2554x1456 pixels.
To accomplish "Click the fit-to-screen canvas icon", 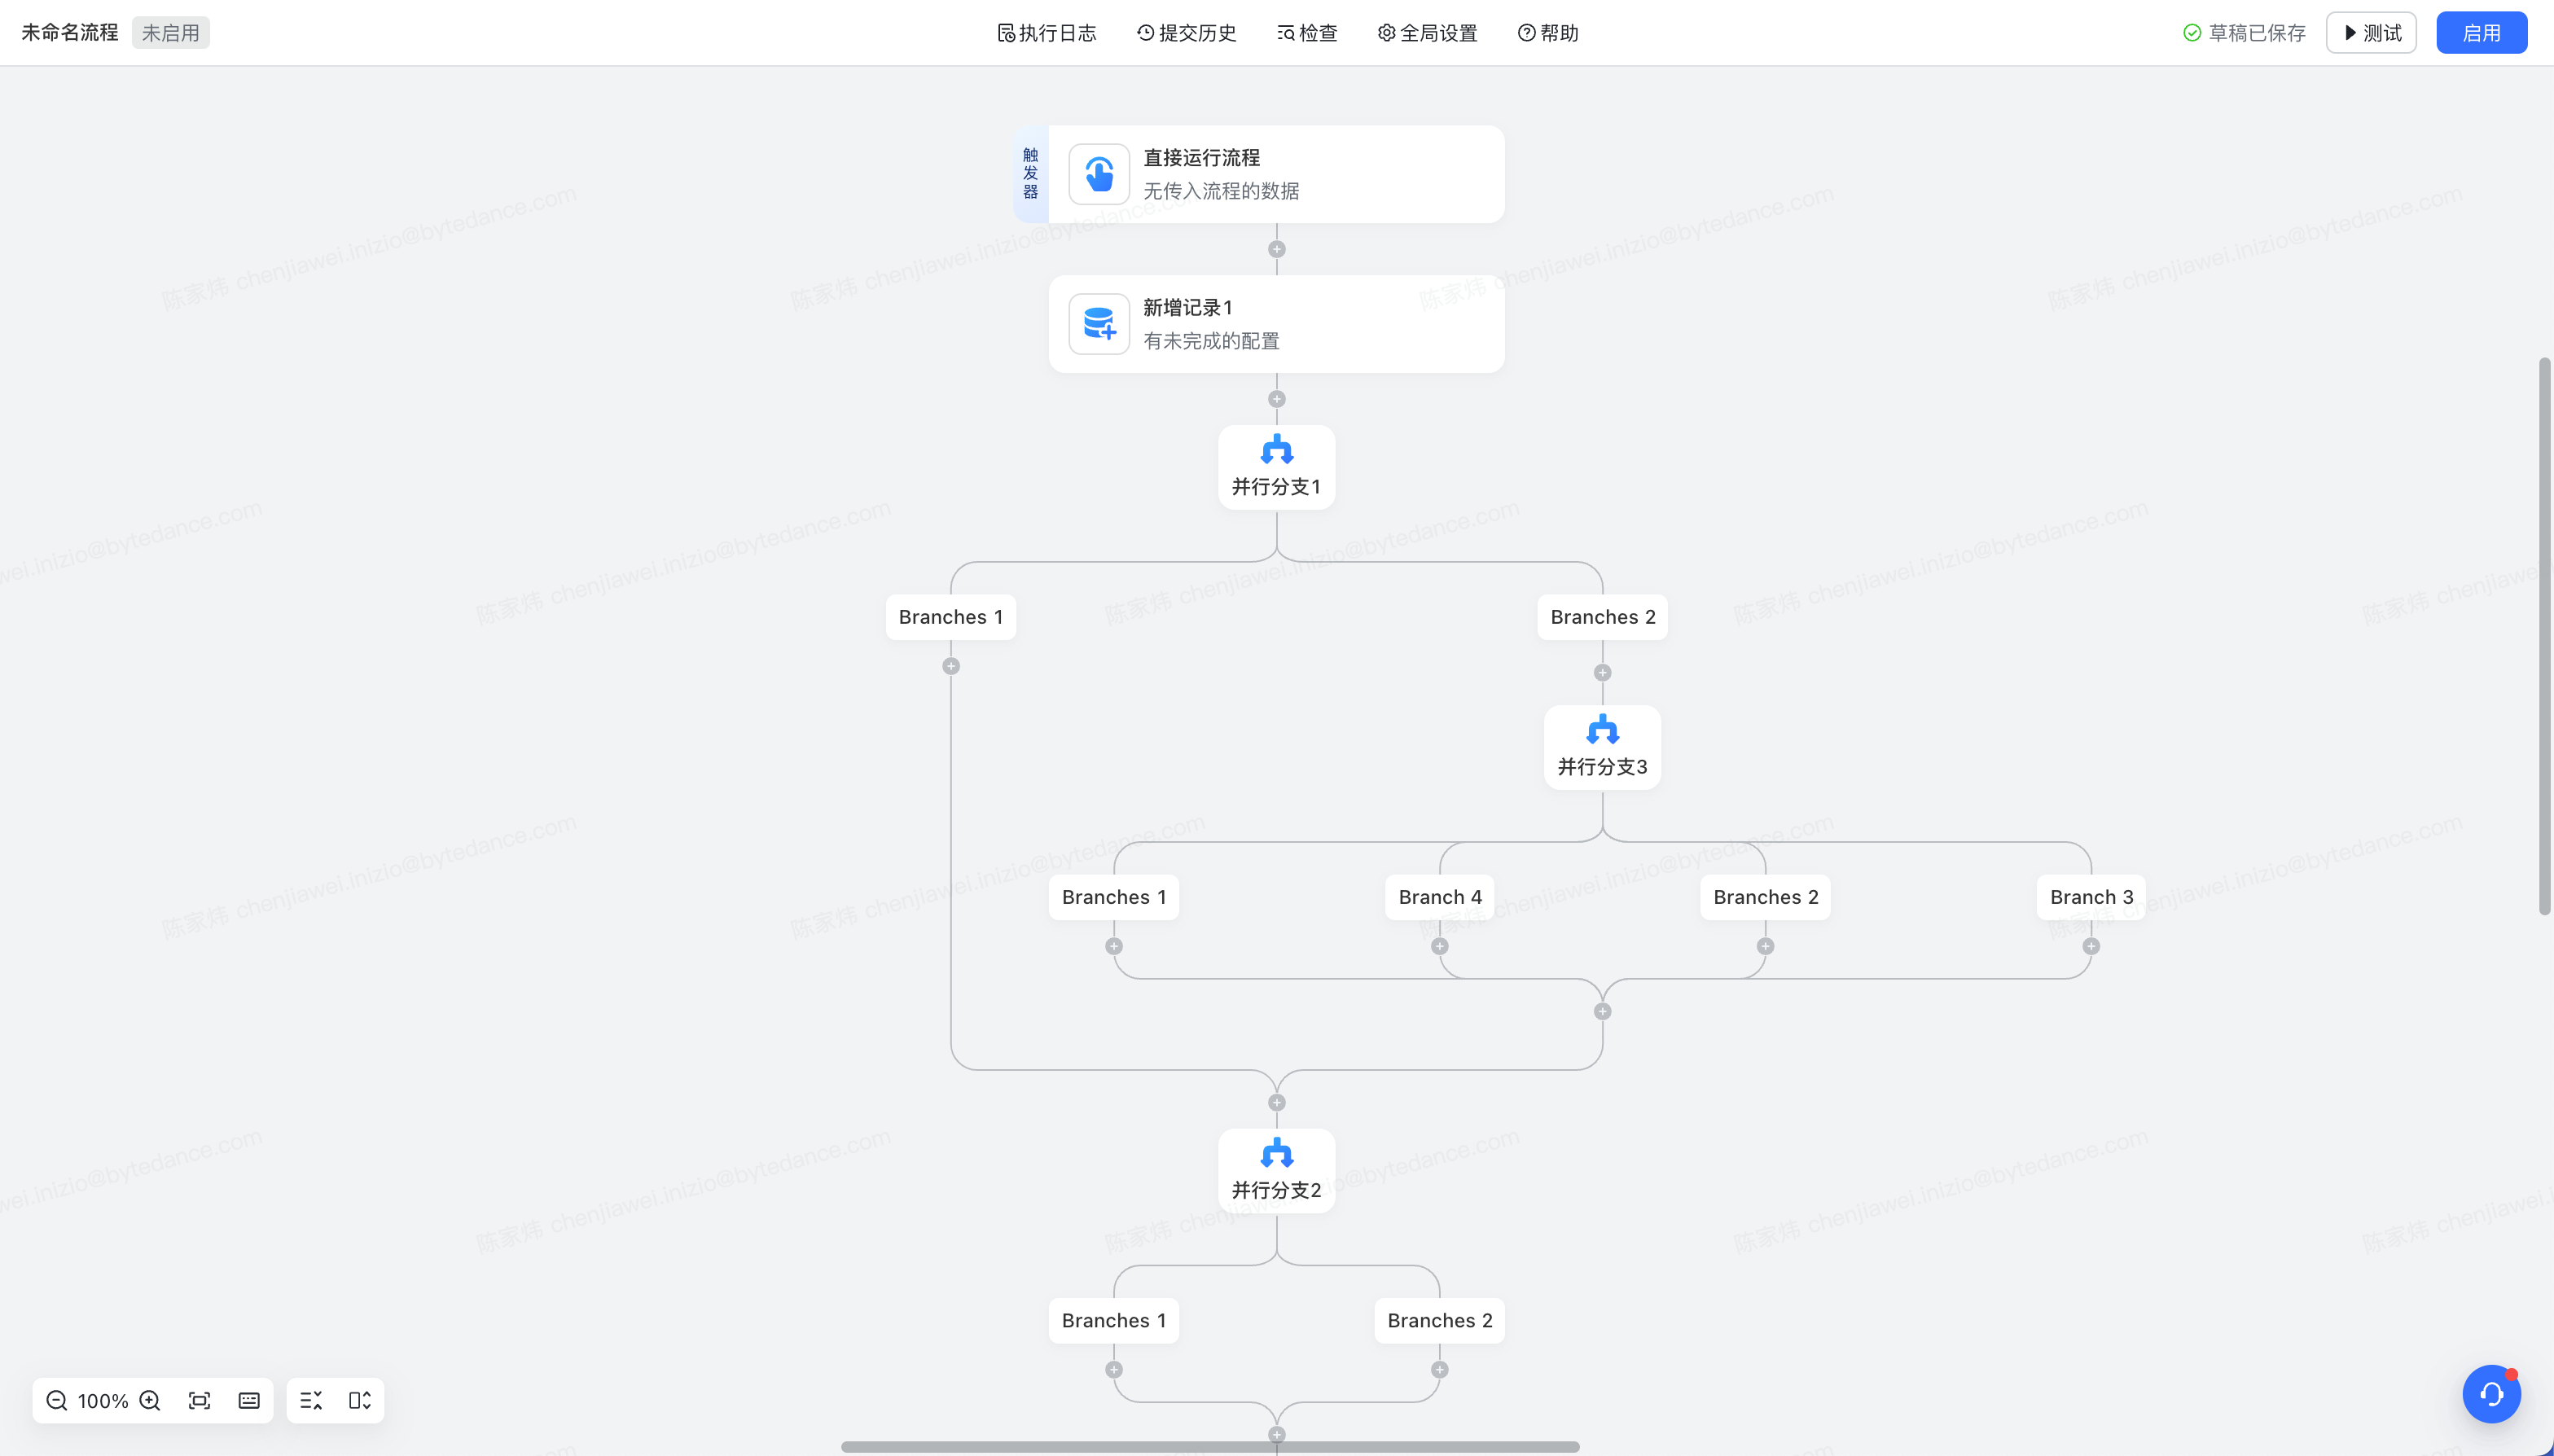I will click(199, 1400).
